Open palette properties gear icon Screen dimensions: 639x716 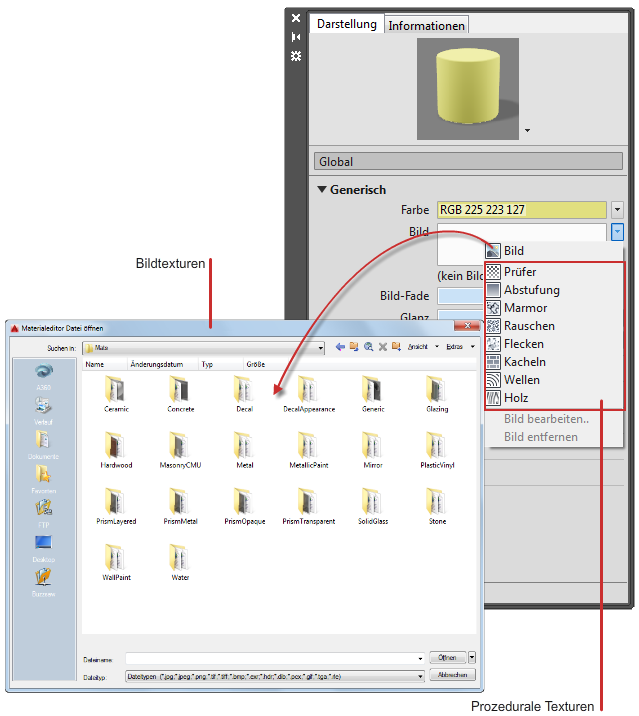(x=296, y=56)
